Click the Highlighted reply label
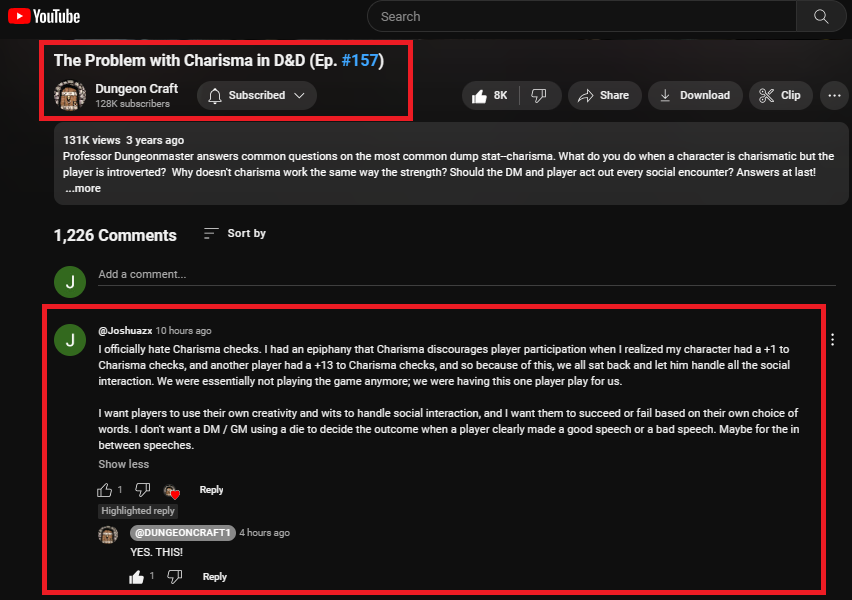852x600 pixels. pyautogui.click(x=138, y=511)
